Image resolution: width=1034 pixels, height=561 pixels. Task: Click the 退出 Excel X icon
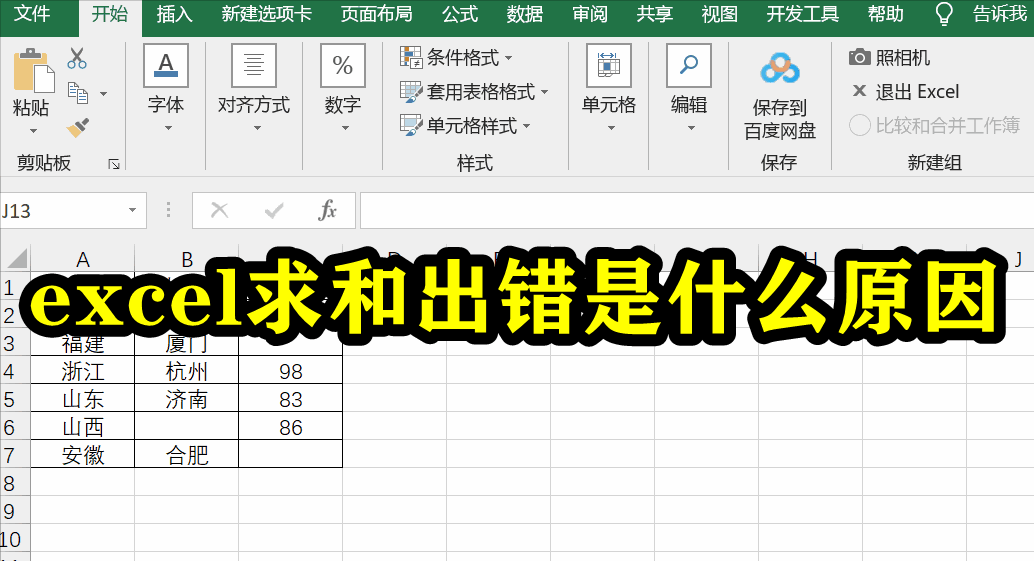[859, 91]
